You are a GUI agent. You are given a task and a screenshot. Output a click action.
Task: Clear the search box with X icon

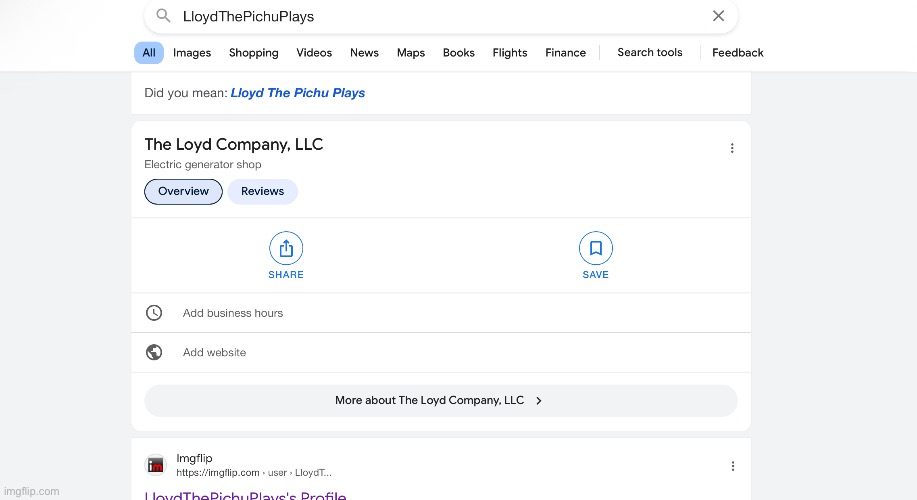tap(718, 16)
